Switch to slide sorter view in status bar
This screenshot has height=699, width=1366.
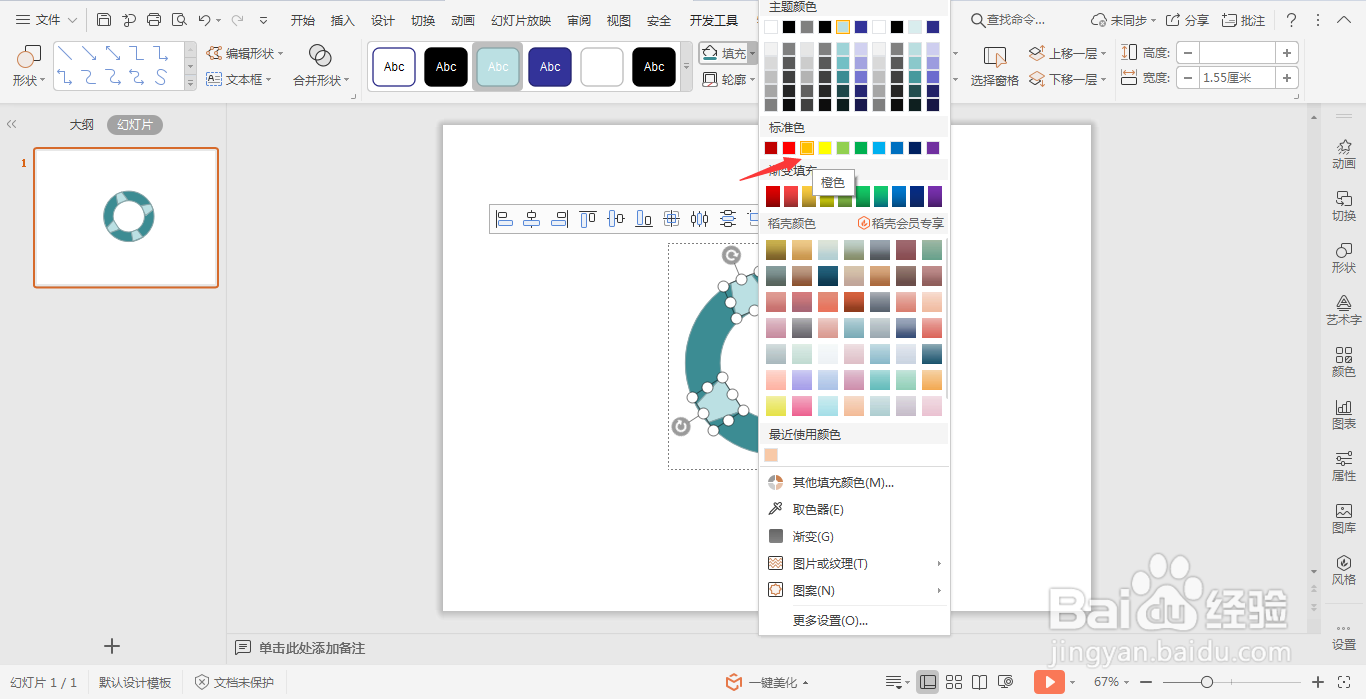pos(954,682)
